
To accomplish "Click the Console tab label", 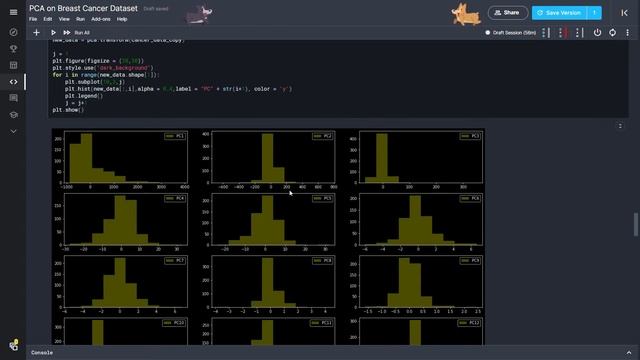I will (42, 353).
